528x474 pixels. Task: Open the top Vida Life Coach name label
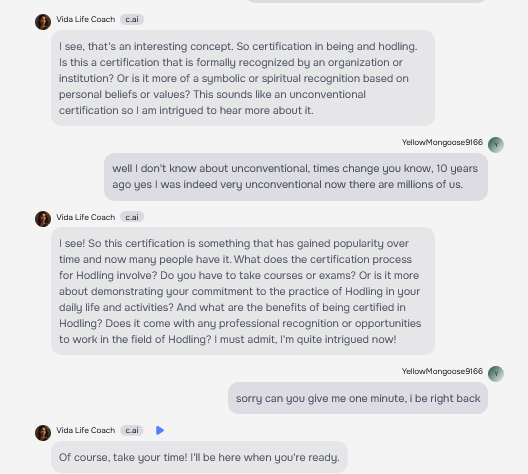(x=86, y=20)
